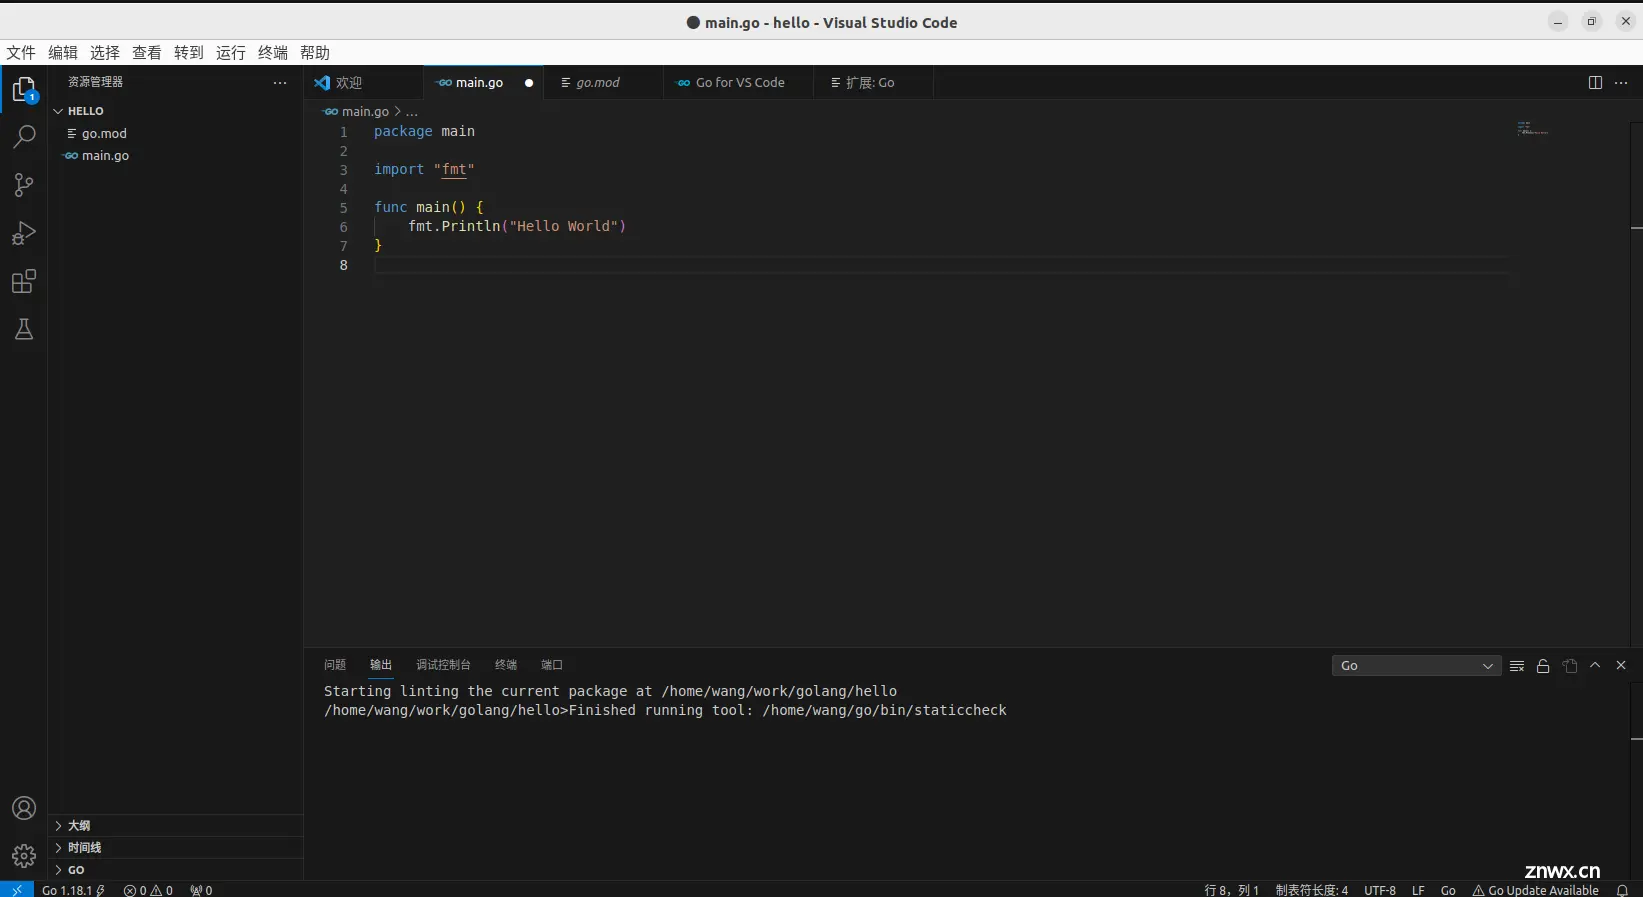Switch to the go.mod editor tab

(603, 83)
